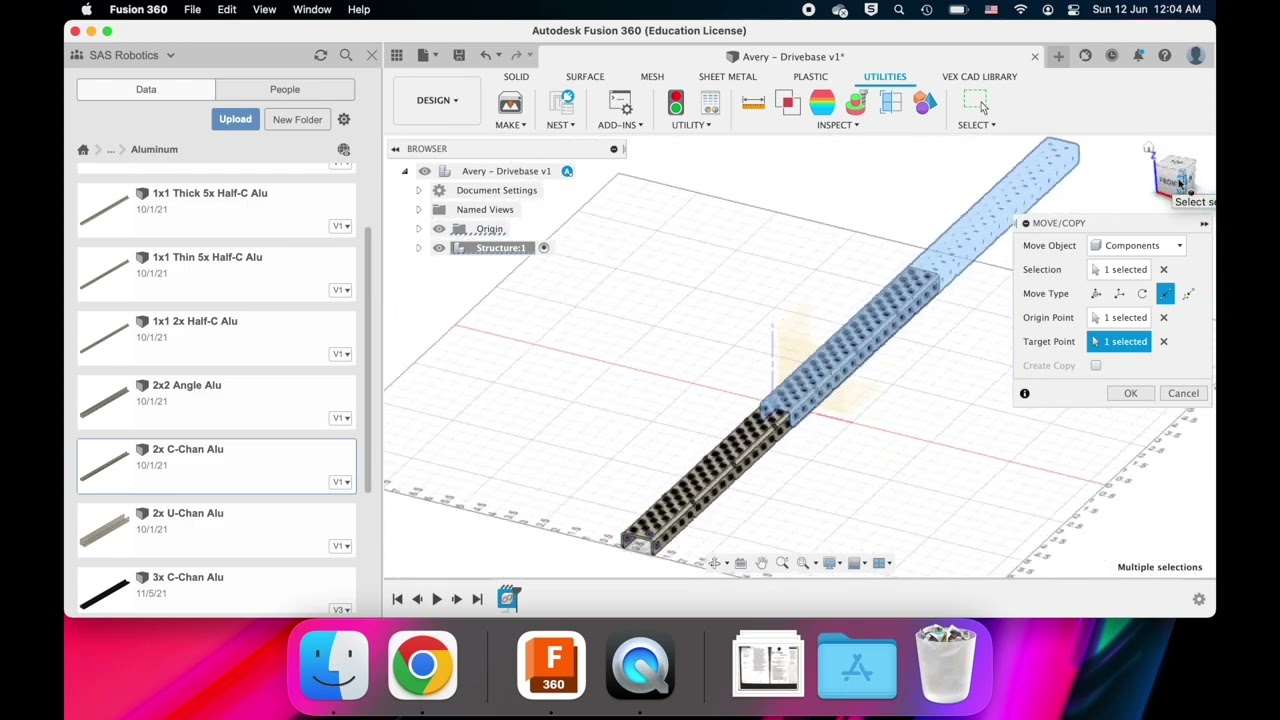Redo the last action
The image size is (1280, 720).
pos(516,56)
